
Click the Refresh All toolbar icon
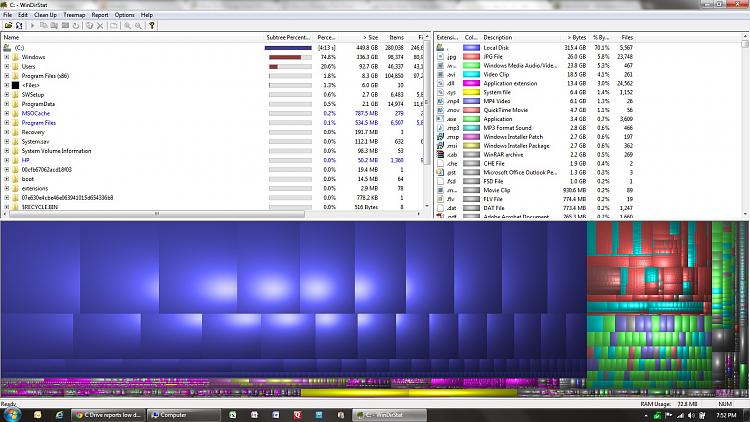pos(19,25)
